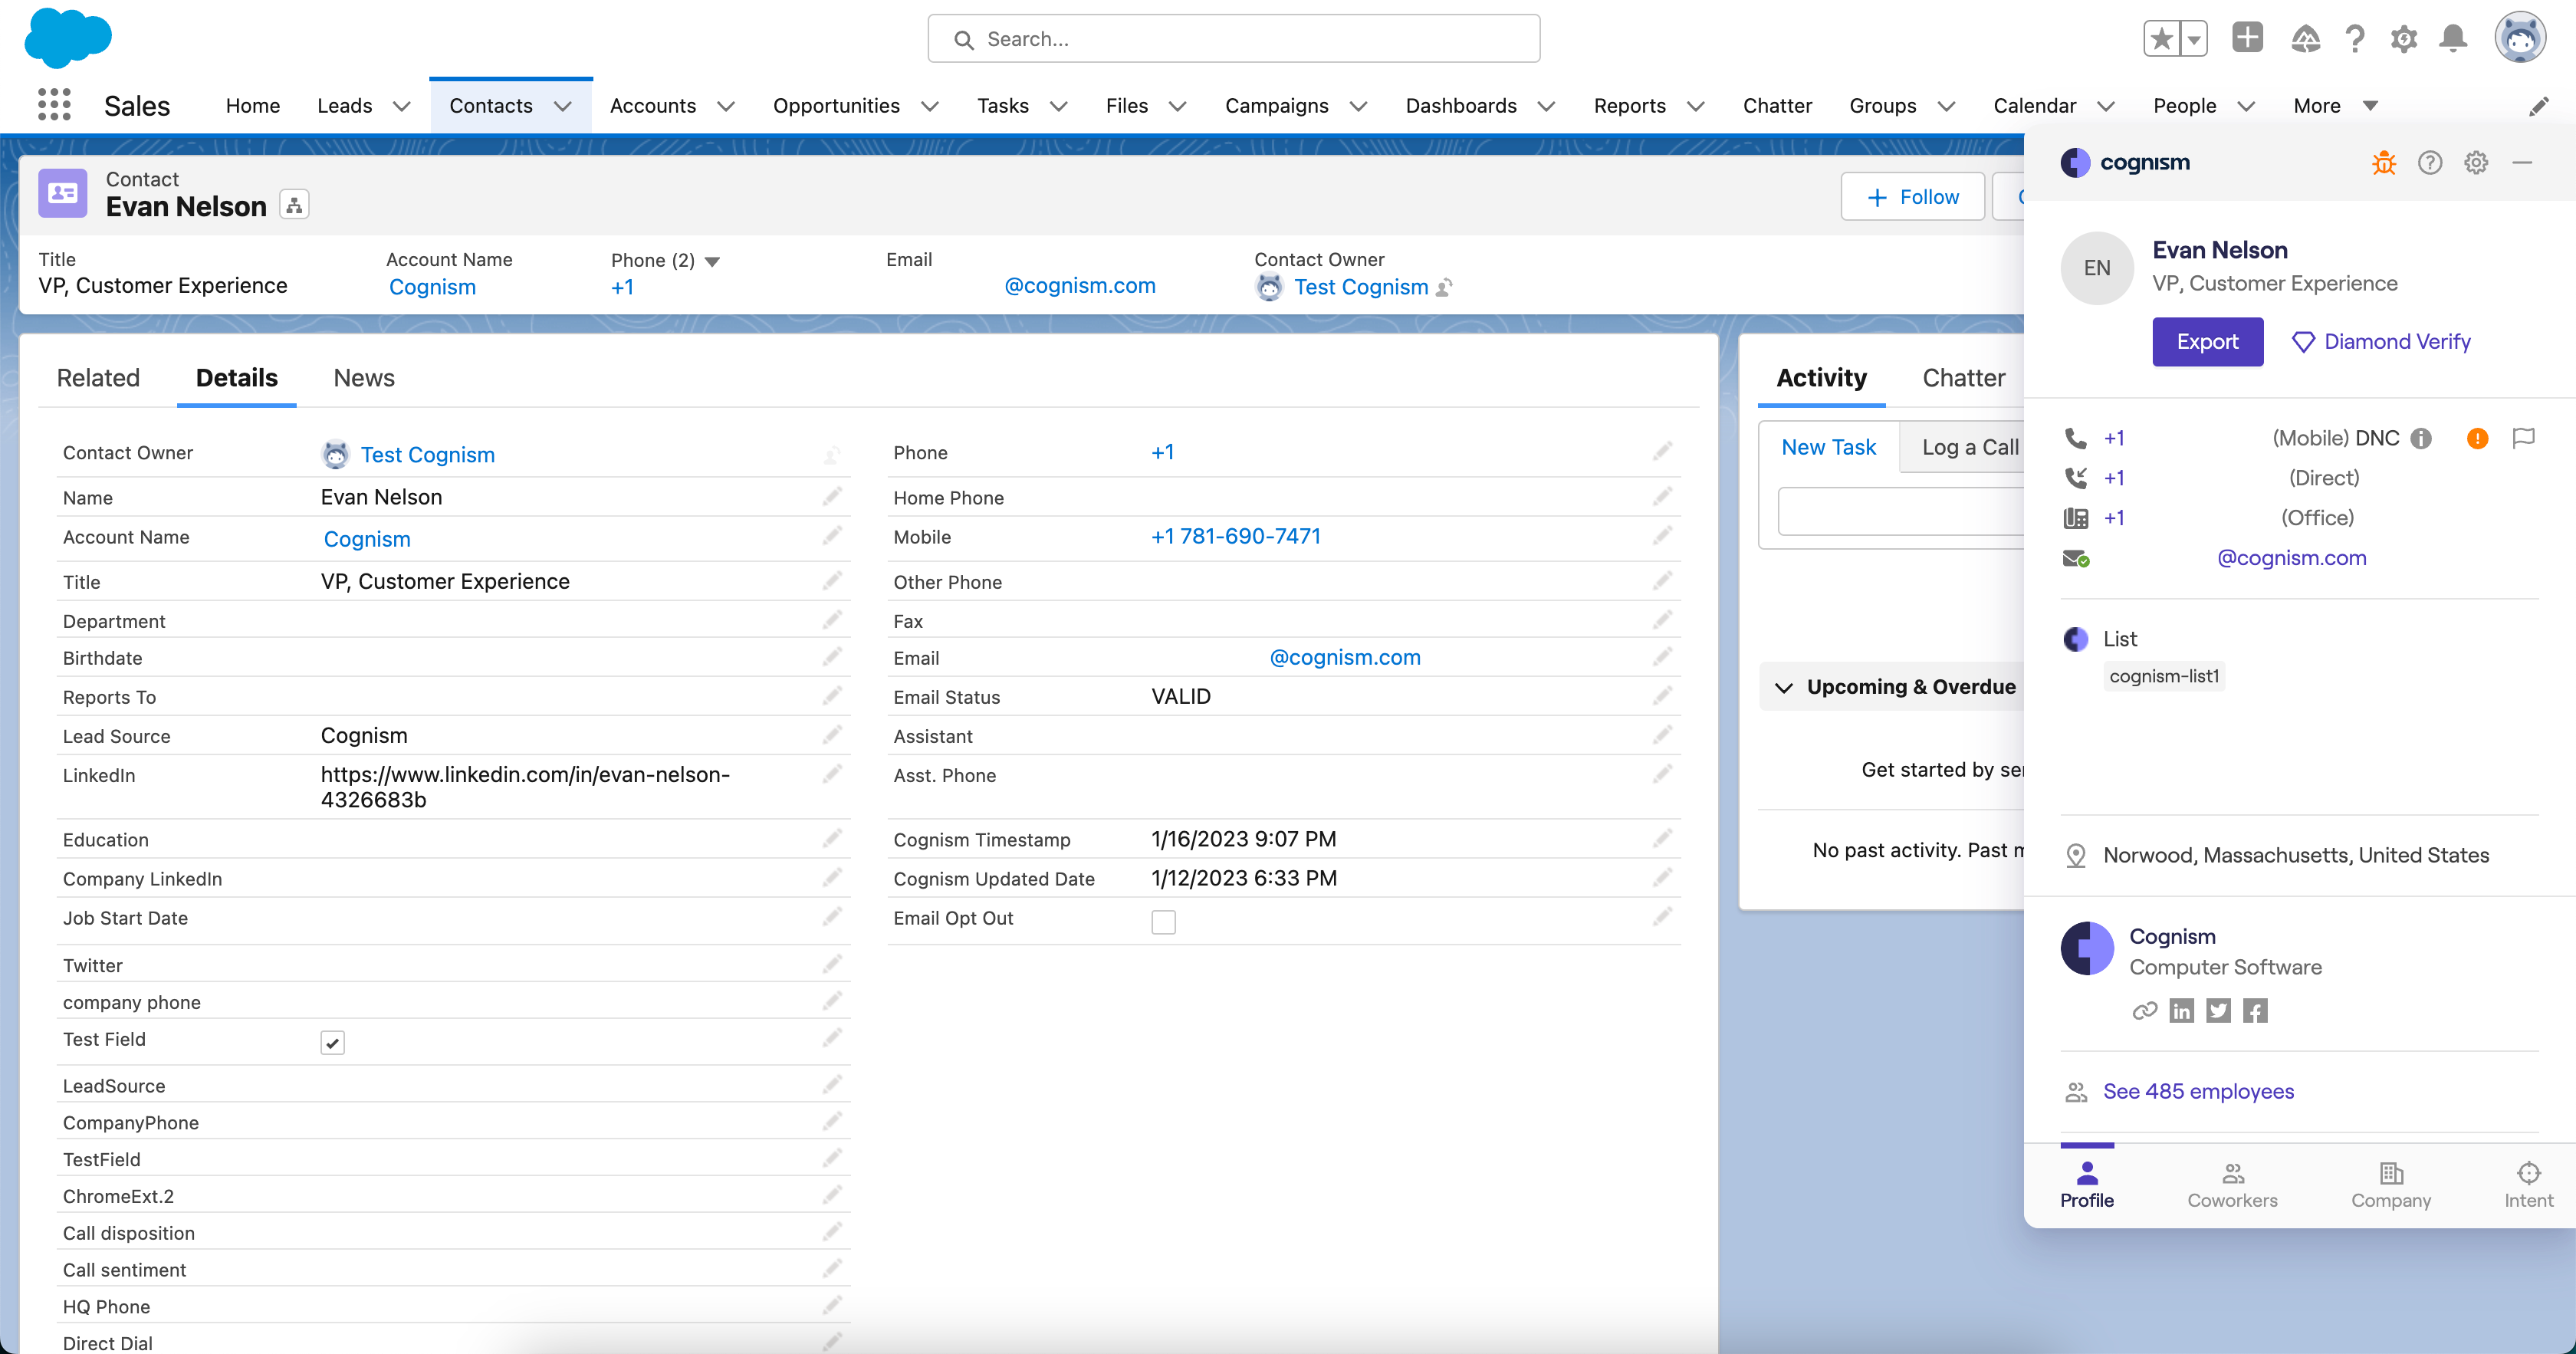Collapse the Upcoming & Overdue section
2576x1354 pixels.
click(x=1784, y=687)
